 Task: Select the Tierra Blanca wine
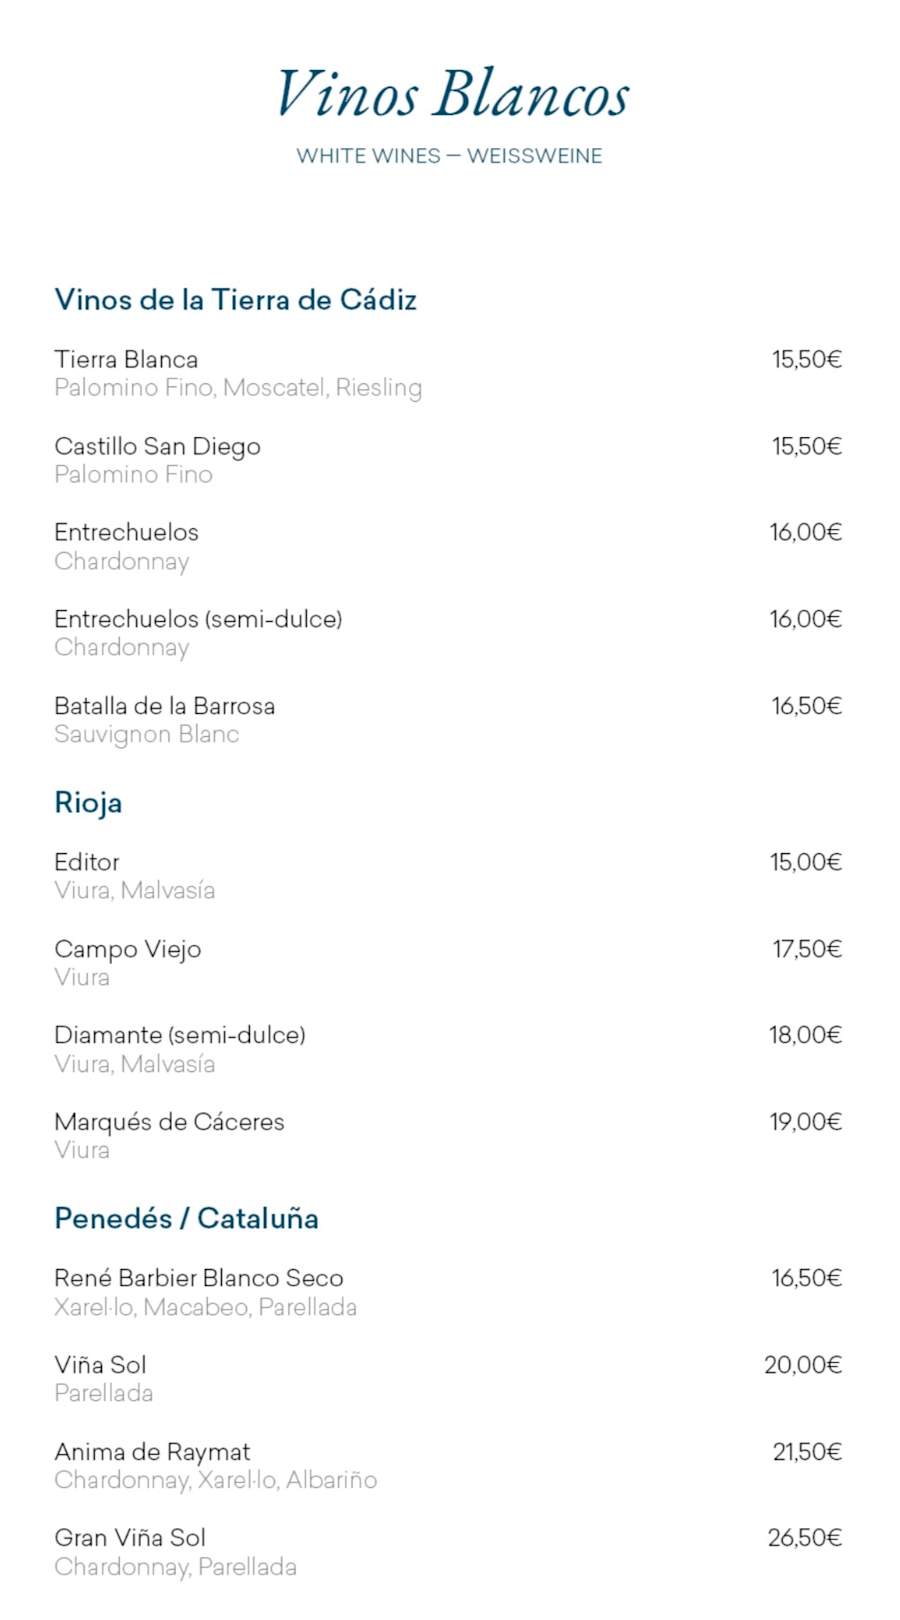click(x=126, y=359)
